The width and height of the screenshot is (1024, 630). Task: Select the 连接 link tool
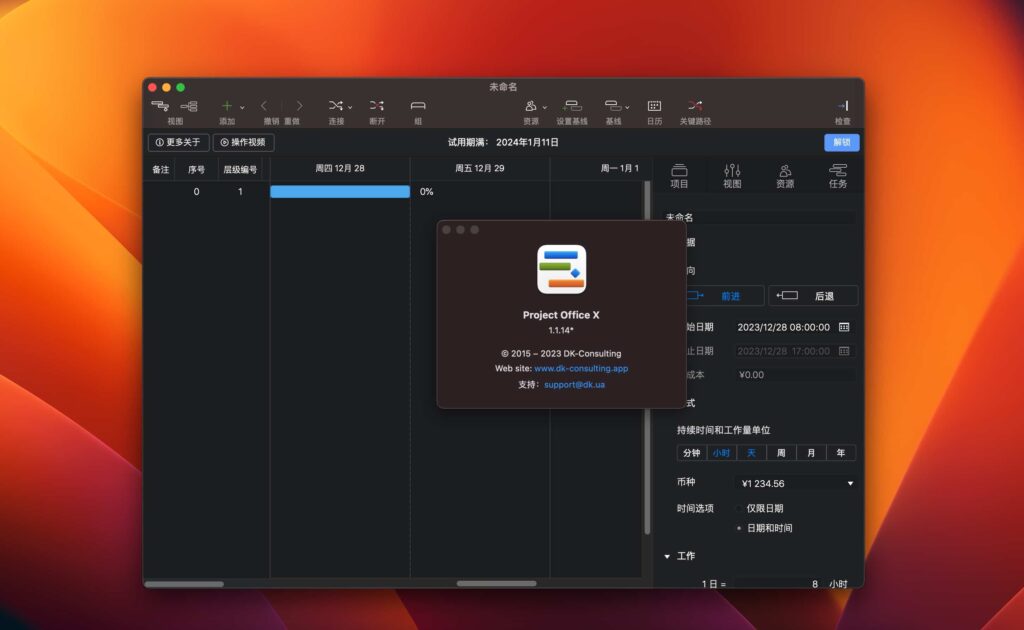(x=337, y=105)
